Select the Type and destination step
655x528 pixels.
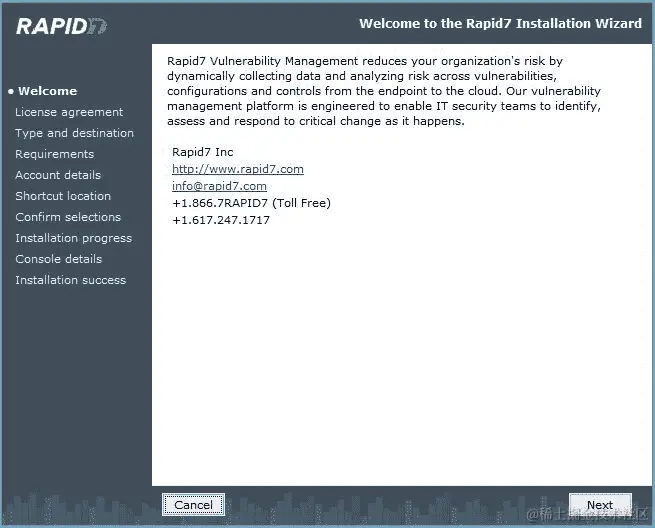pos(74,133)
